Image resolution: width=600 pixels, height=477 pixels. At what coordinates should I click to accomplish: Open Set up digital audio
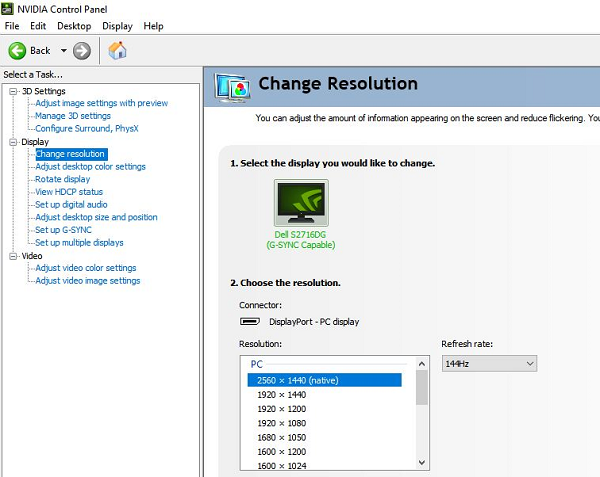click(71, 204)
